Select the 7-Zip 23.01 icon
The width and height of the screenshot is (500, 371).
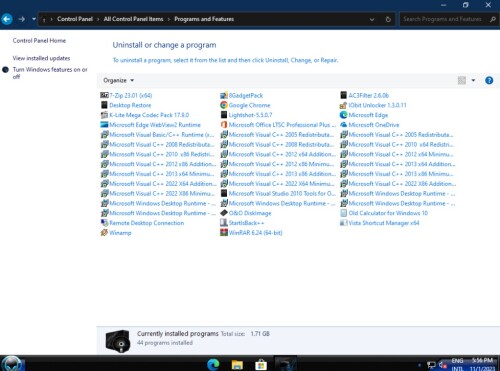pos(104,95)
